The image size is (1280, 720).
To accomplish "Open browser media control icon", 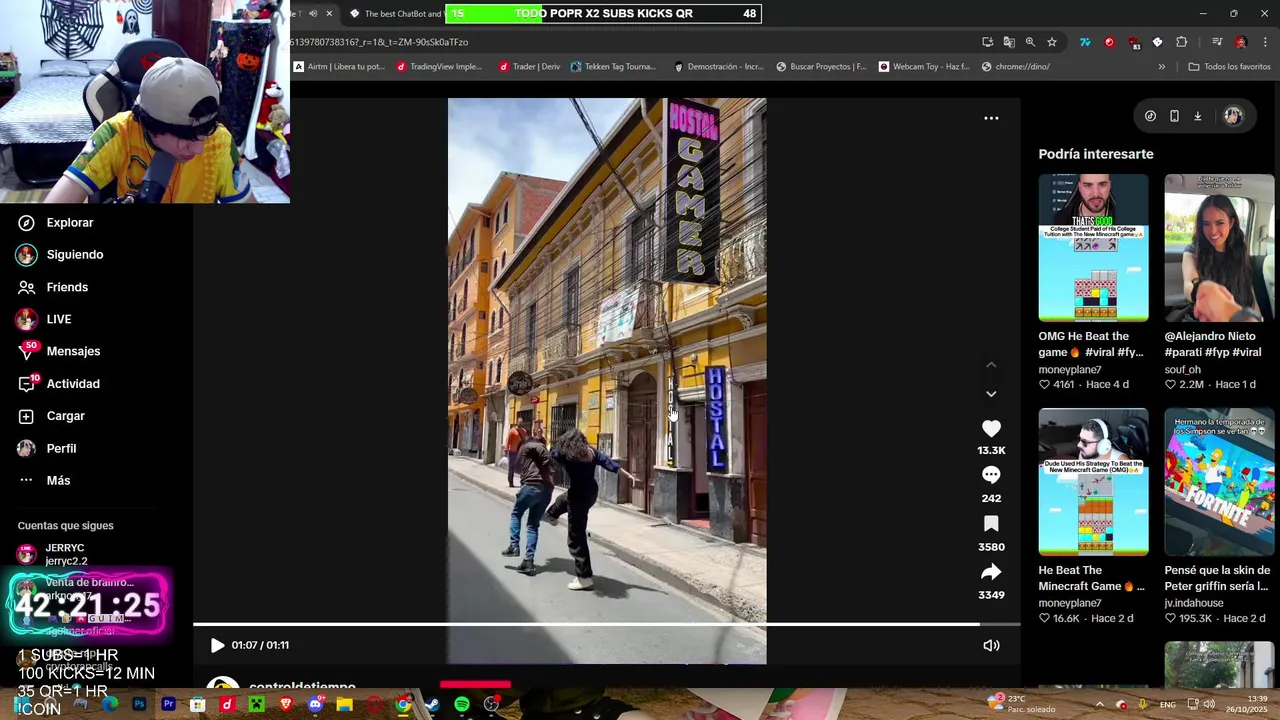I will click(x=1217, y=42).
